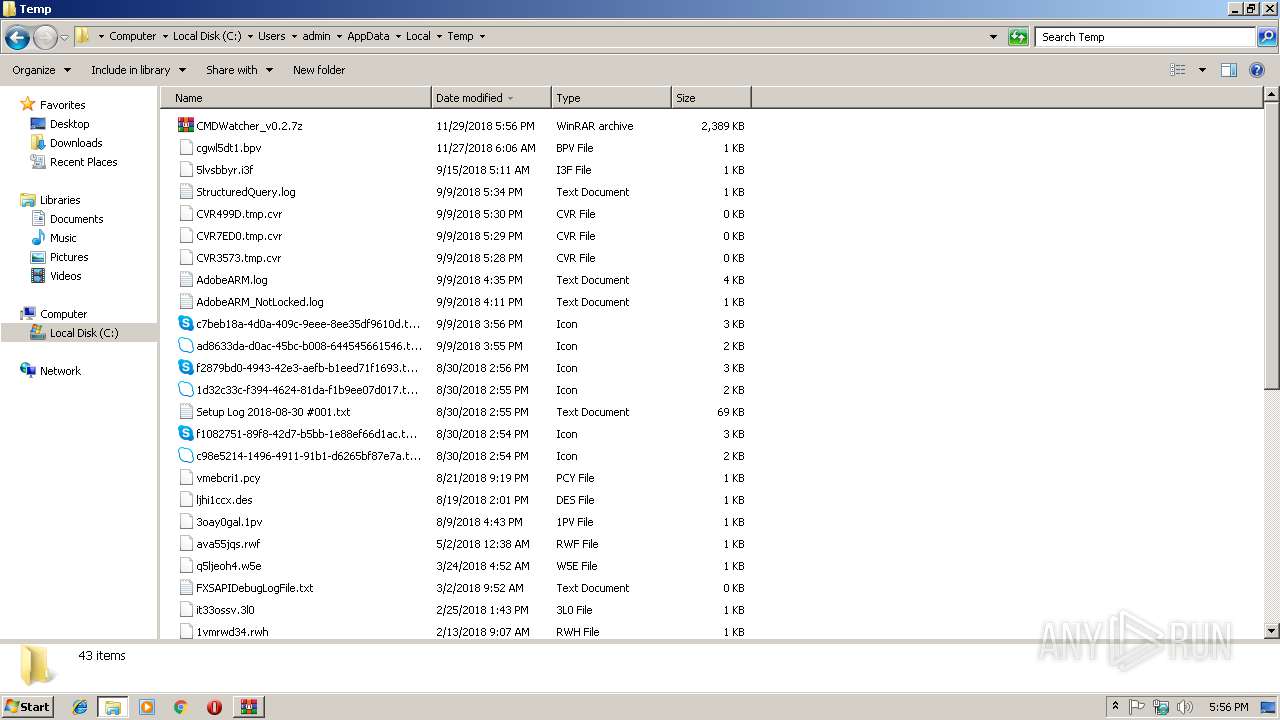Click the Change your view icon

pyautogui.click(x=1178, y=70)
